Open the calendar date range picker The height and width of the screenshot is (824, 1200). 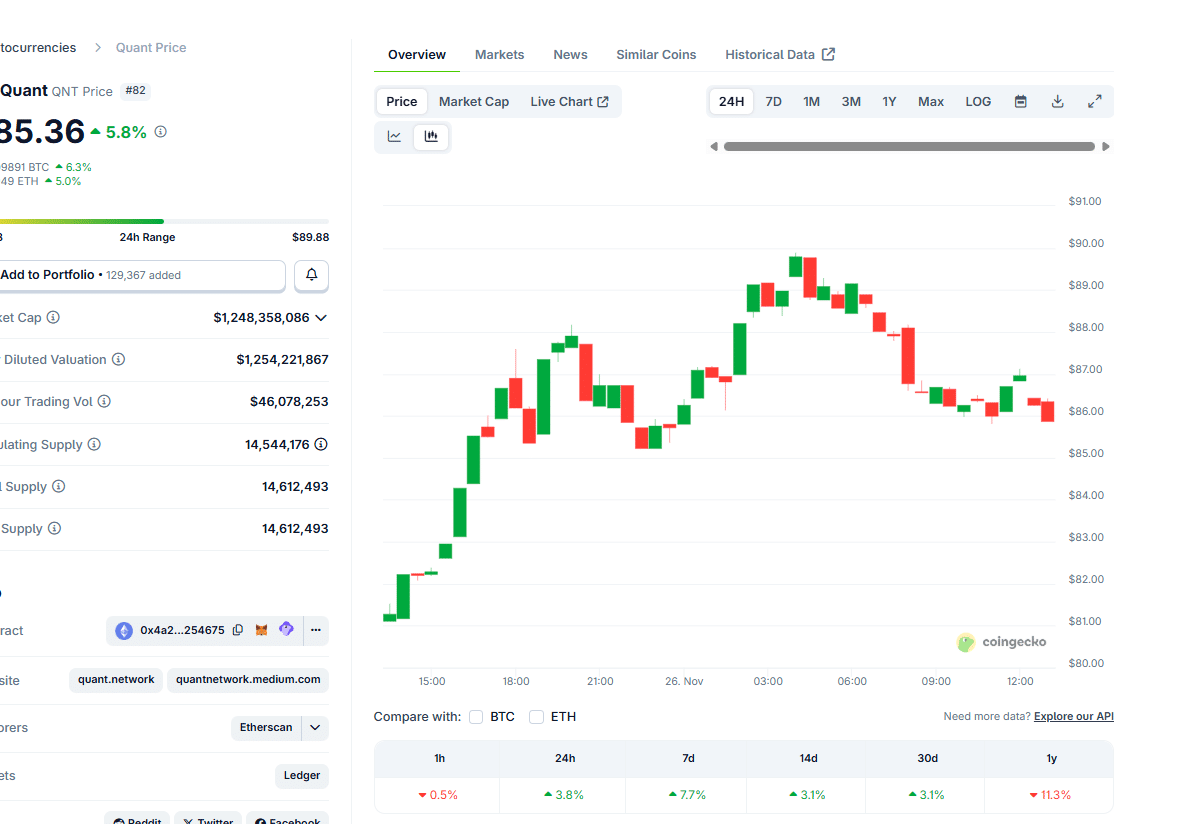(1020, 102)
